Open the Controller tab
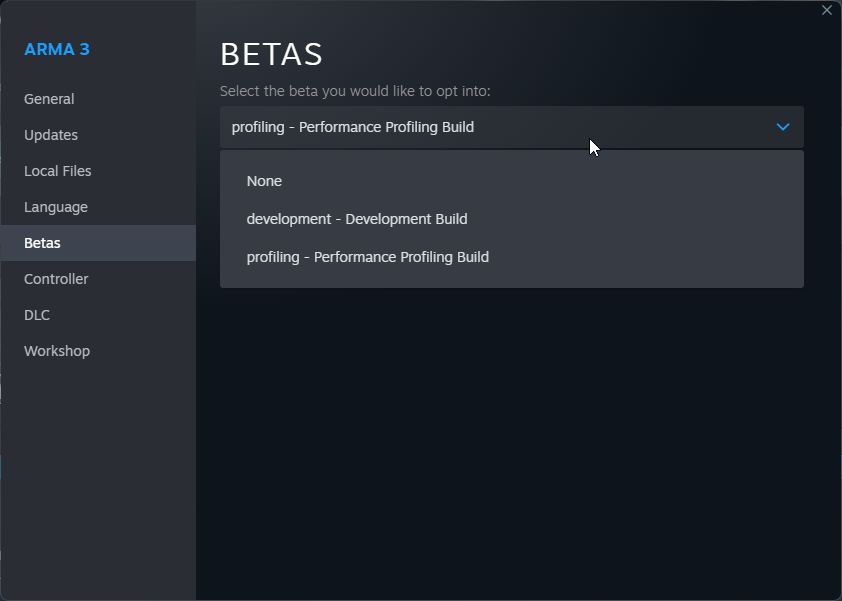The width and height of the screenshot is (842, 601). point(98,279)
